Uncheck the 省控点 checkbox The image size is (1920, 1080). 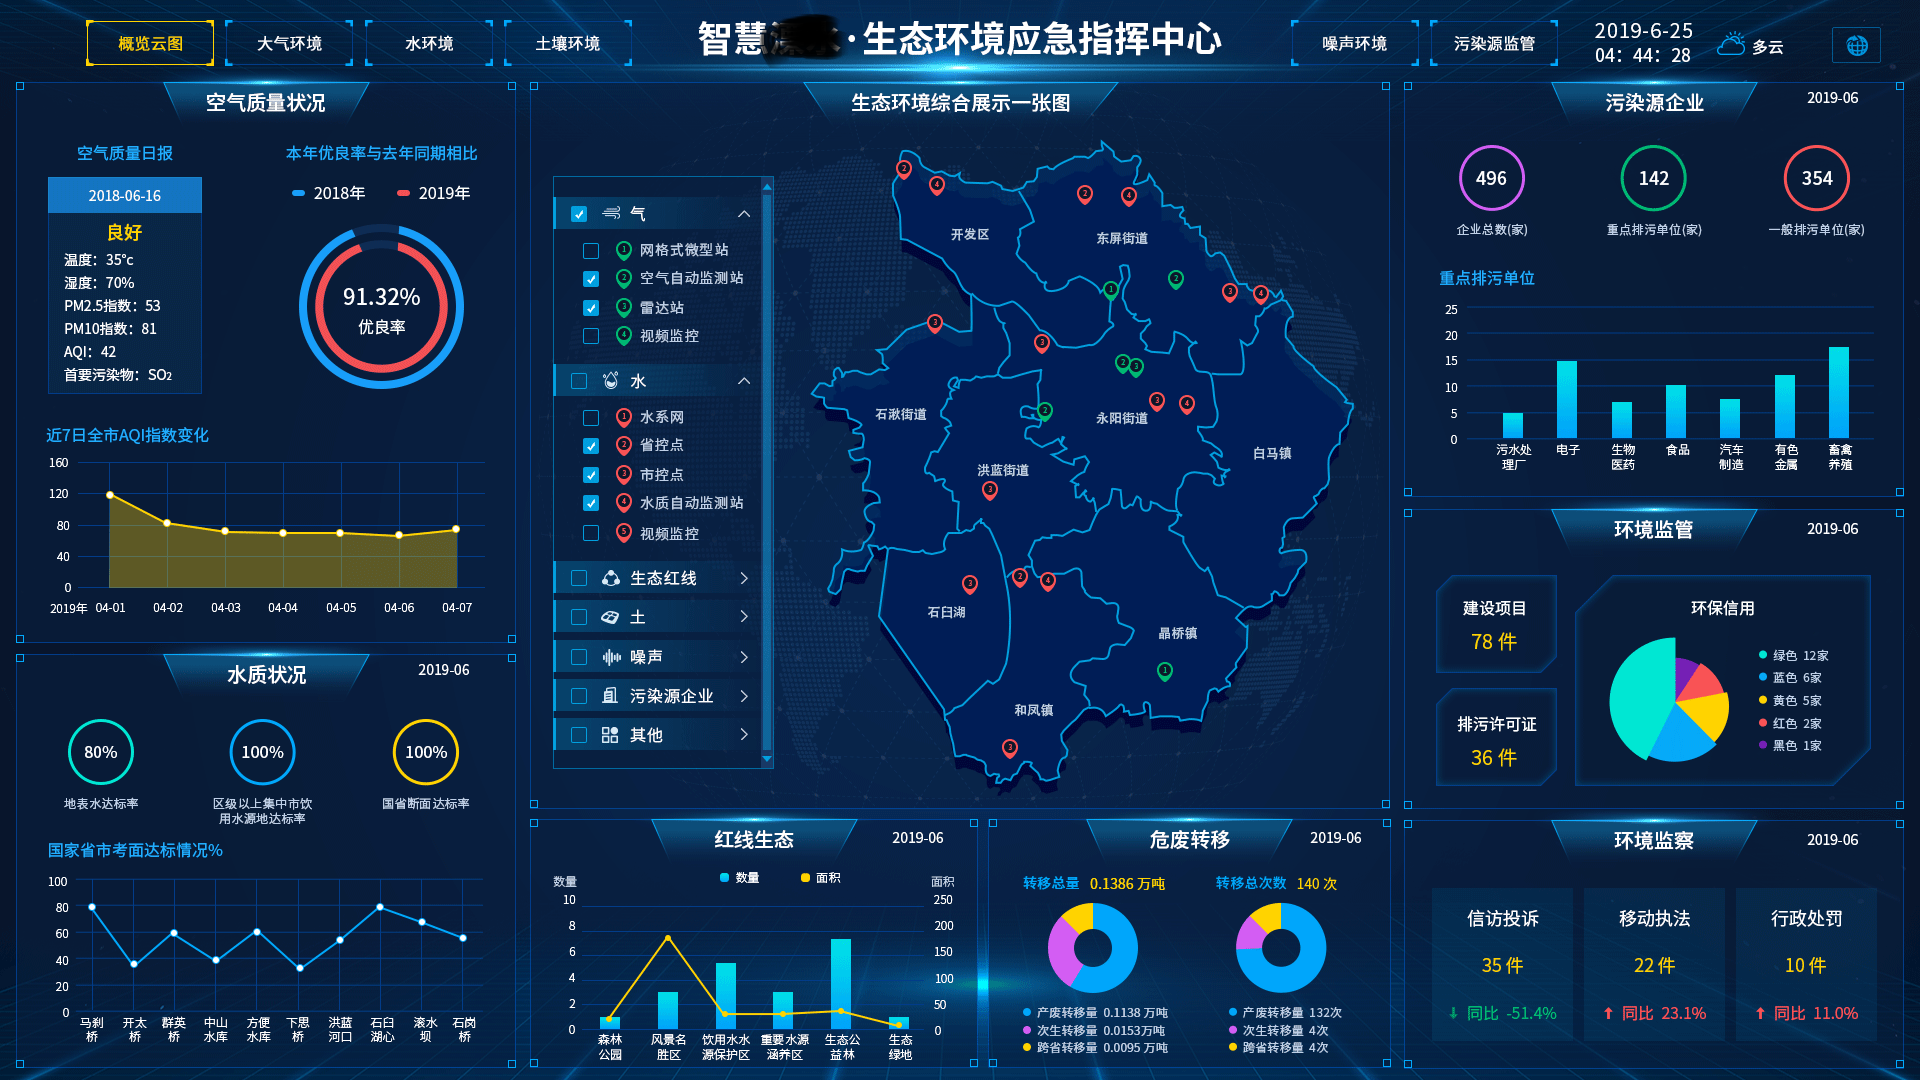[x=591, y=445]
